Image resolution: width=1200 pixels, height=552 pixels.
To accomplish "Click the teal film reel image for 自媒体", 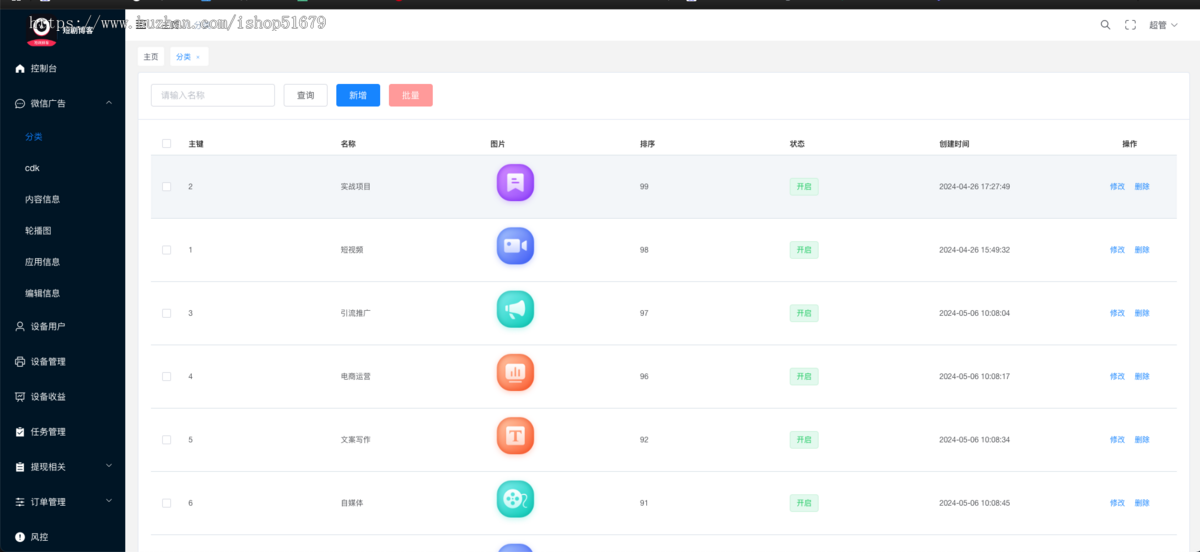I will click(515, 499).
